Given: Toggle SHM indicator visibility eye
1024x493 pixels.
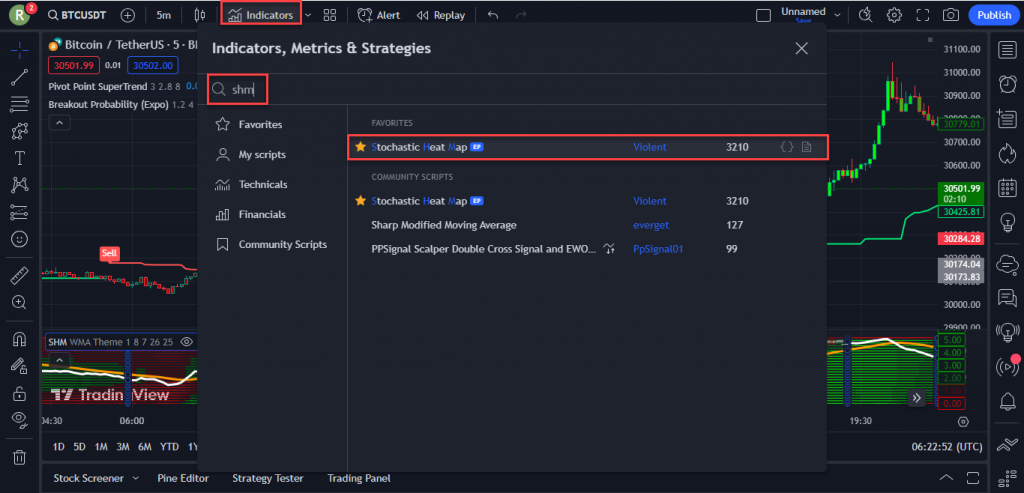Looking at the screenshot, I should coord(186,342).
